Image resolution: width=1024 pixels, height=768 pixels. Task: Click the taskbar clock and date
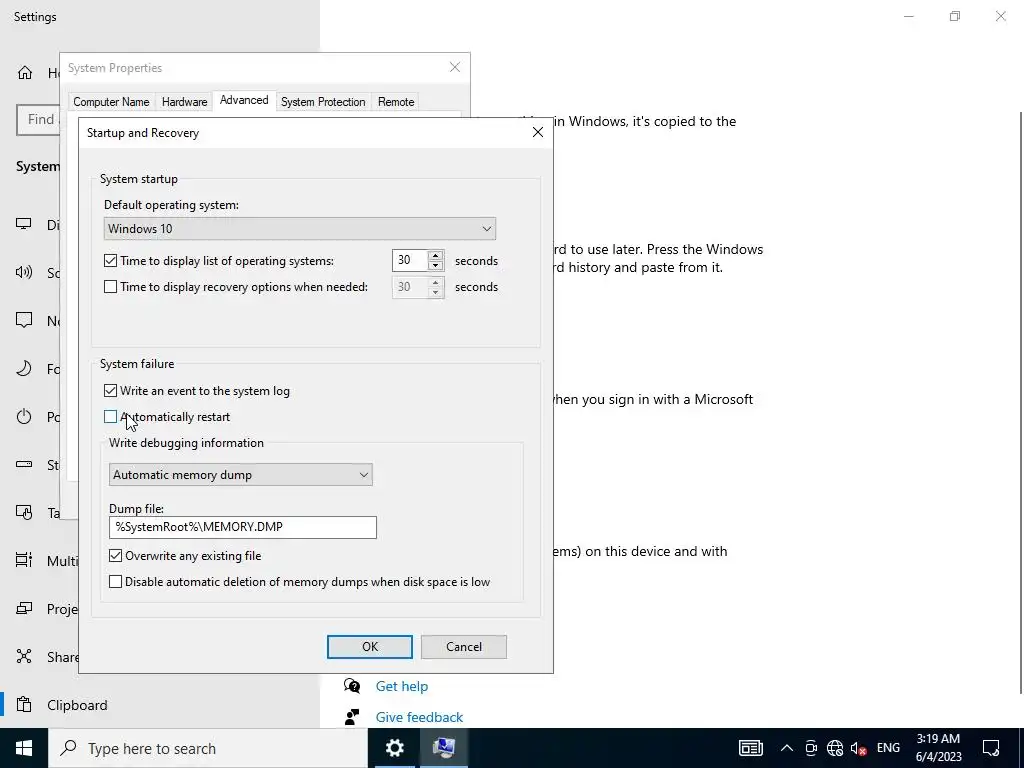pyautogui.click(x=938, y=748)
